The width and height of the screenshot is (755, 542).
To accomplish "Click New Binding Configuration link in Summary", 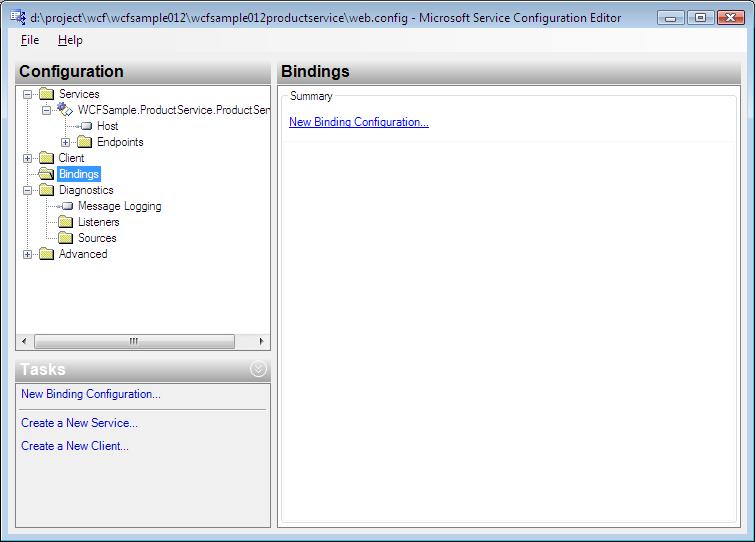I will (x=358, y=122).
